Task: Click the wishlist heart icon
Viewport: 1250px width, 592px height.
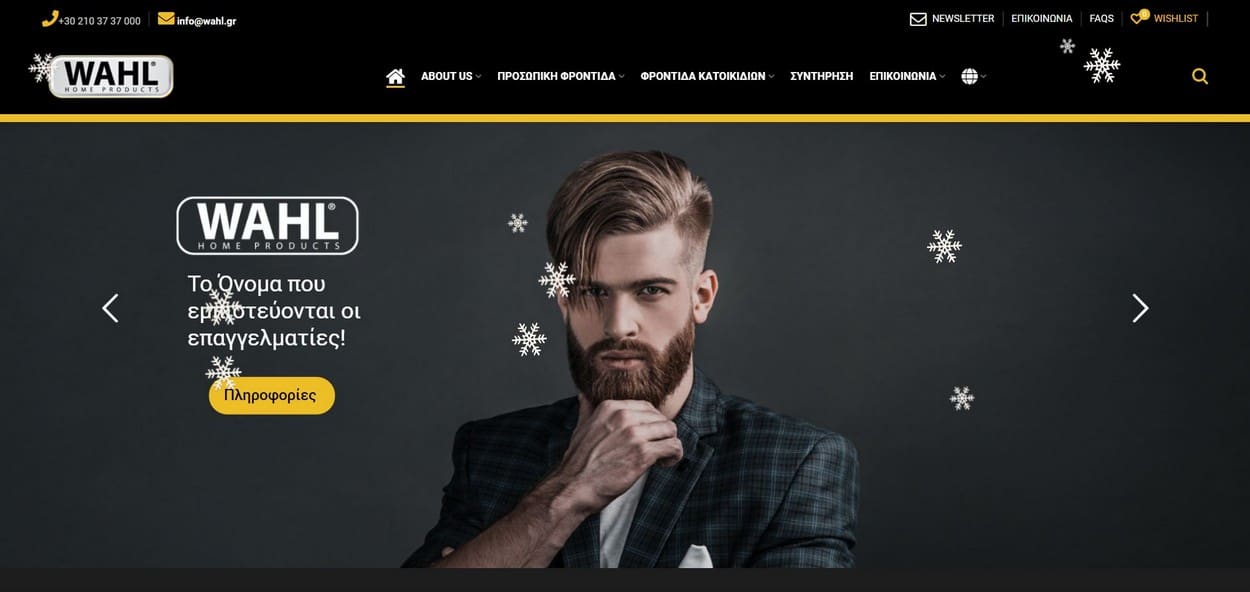Action: pos(1137,18)
